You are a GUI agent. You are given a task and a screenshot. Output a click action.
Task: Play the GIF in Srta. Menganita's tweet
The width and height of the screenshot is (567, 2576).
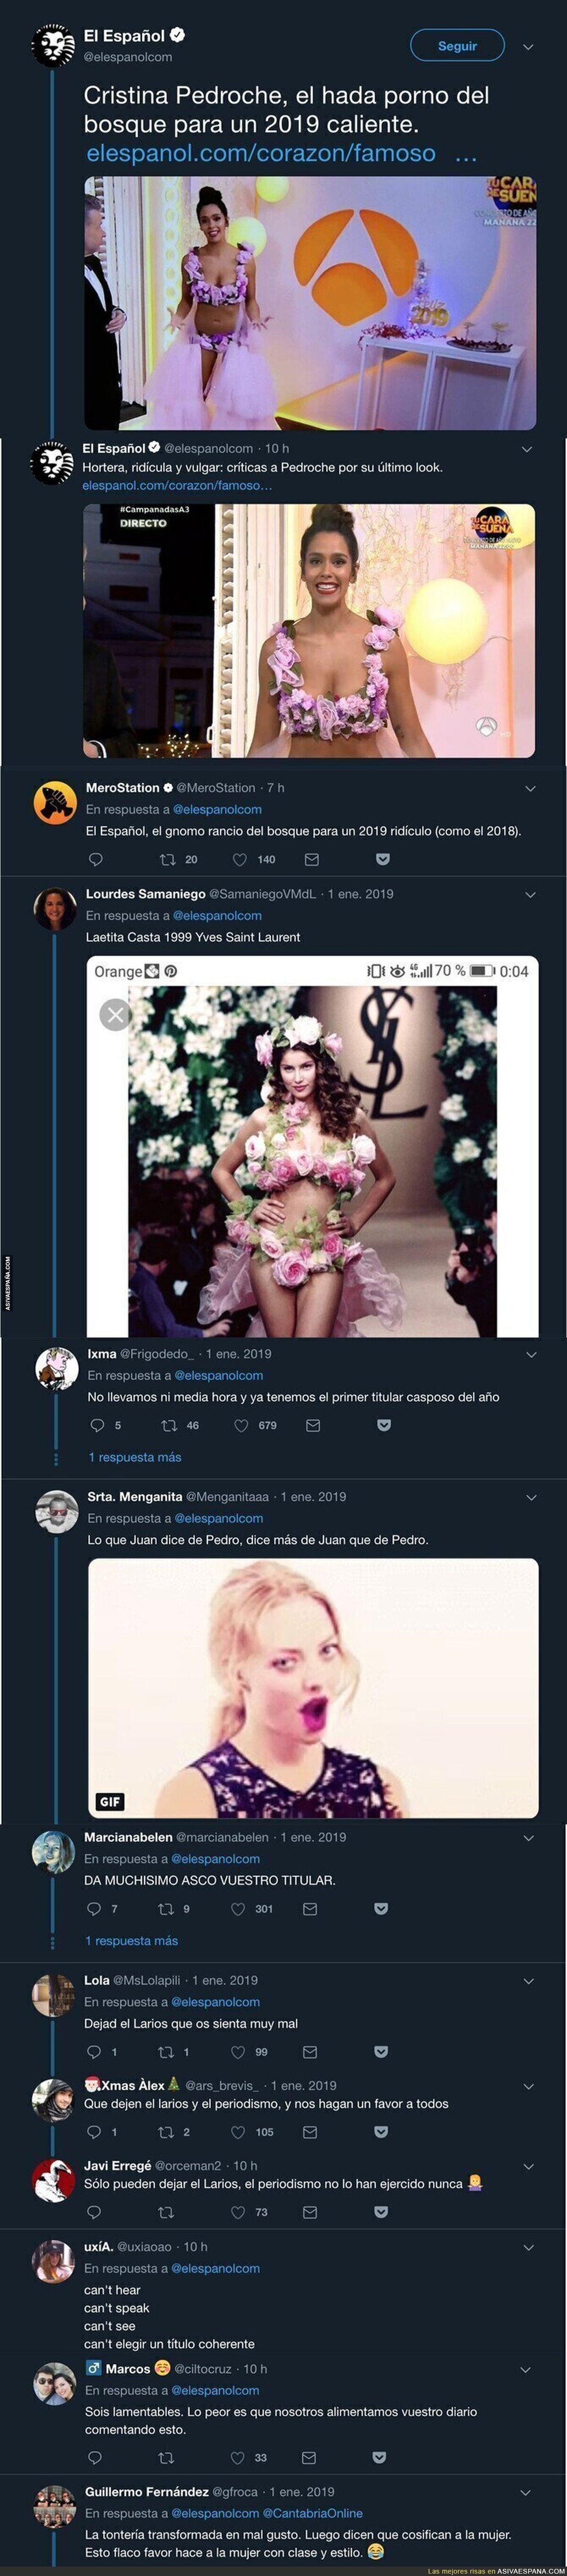pos(313,1688)
